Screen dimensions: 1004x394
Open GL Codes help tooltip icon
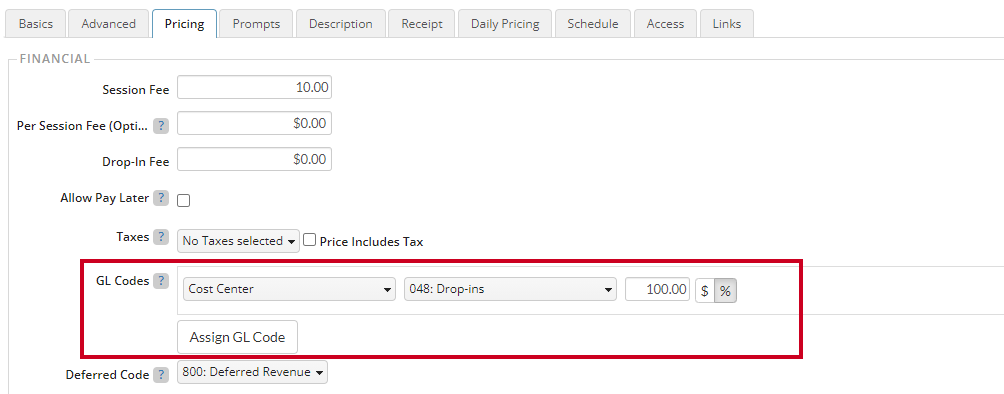(161, 281)
